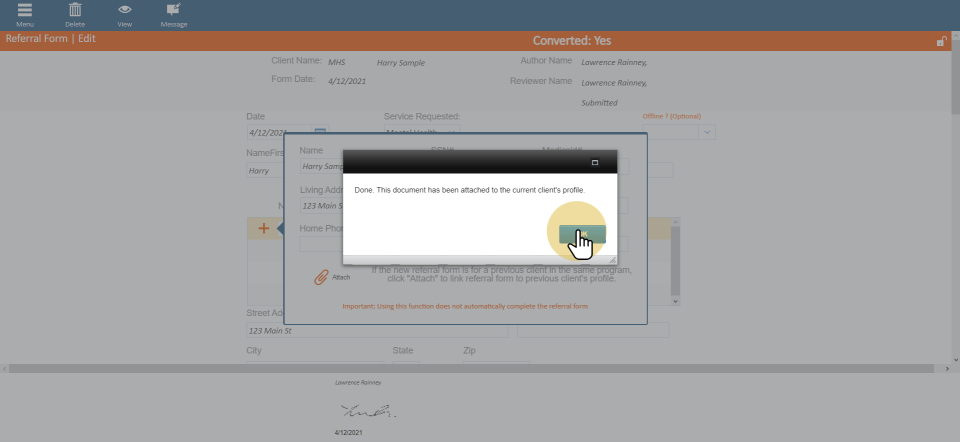The height and width of the screenshot is (442, 960).
Task: Click the View eye icon
Action: coord(125,10)
